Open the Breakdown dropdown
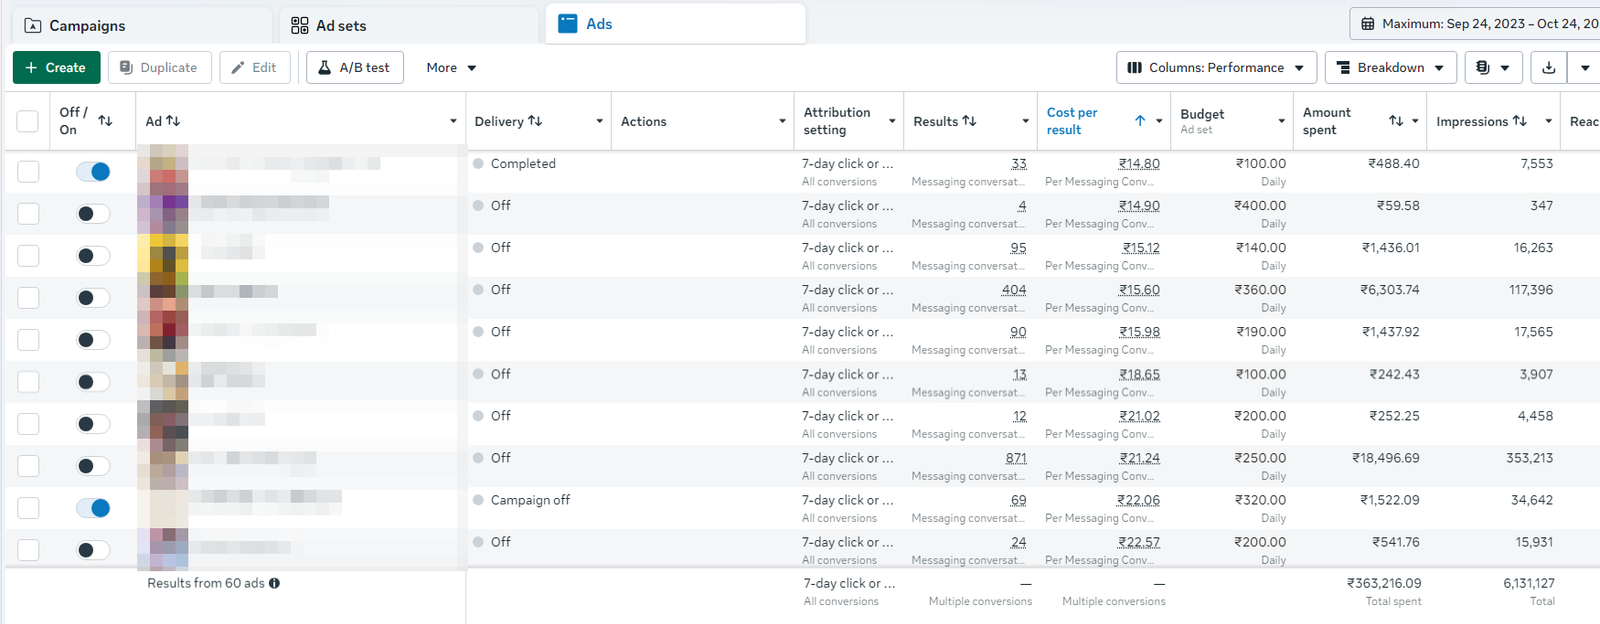The width and height of the screenshot is (1600, 624). click(x=1391, y=67)
